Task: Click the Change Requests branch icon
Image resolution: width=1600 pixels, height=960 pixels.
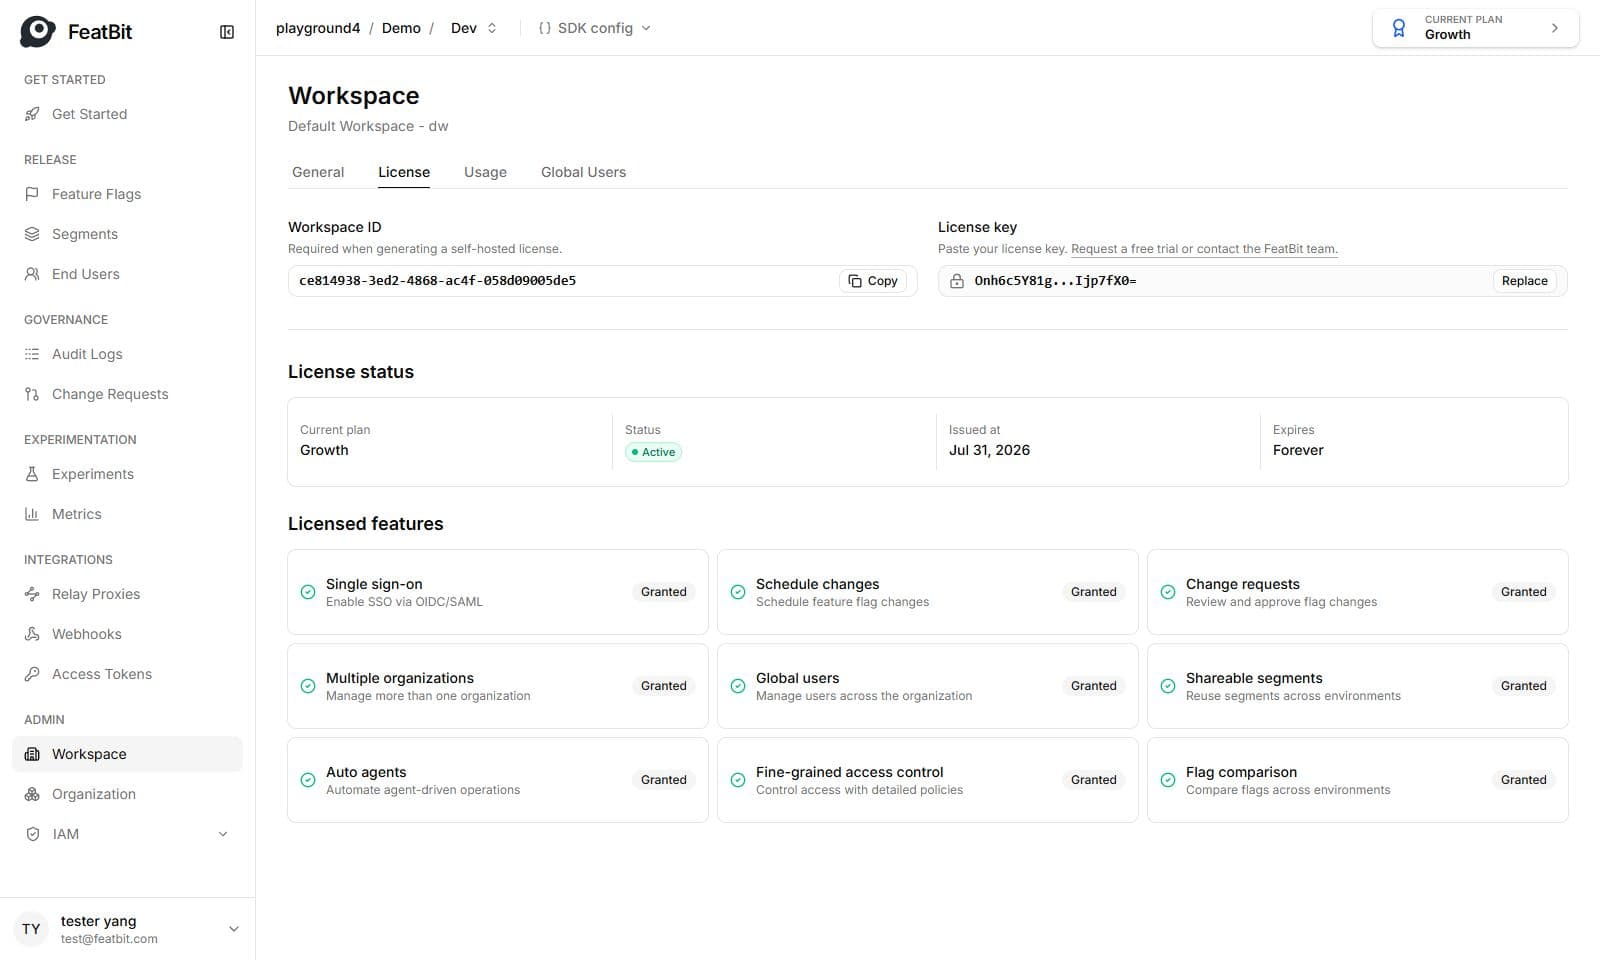Action: click(32, 394)
